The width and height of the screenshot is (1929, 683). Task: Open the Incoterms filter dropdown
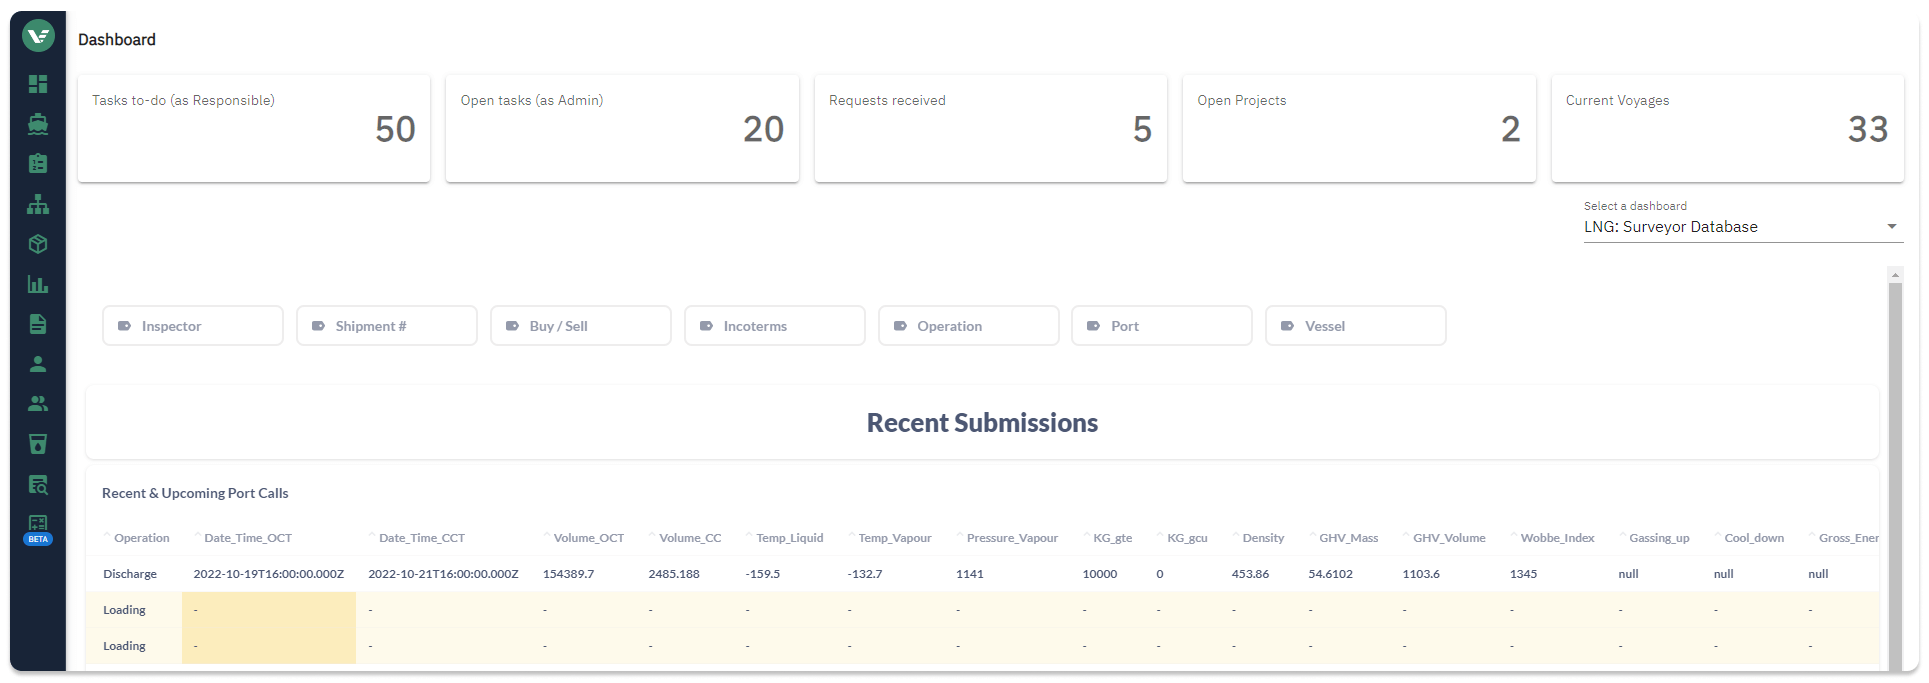click(775, 326)
